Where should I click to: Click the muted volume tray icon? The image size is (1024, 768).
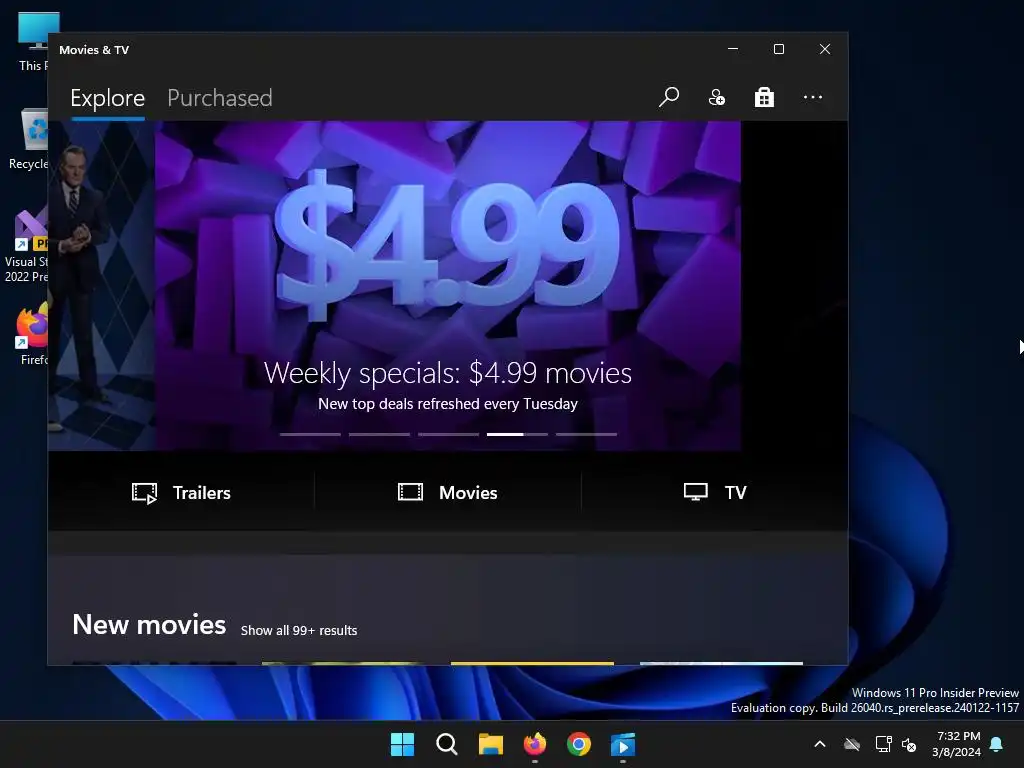click(908, 744)
